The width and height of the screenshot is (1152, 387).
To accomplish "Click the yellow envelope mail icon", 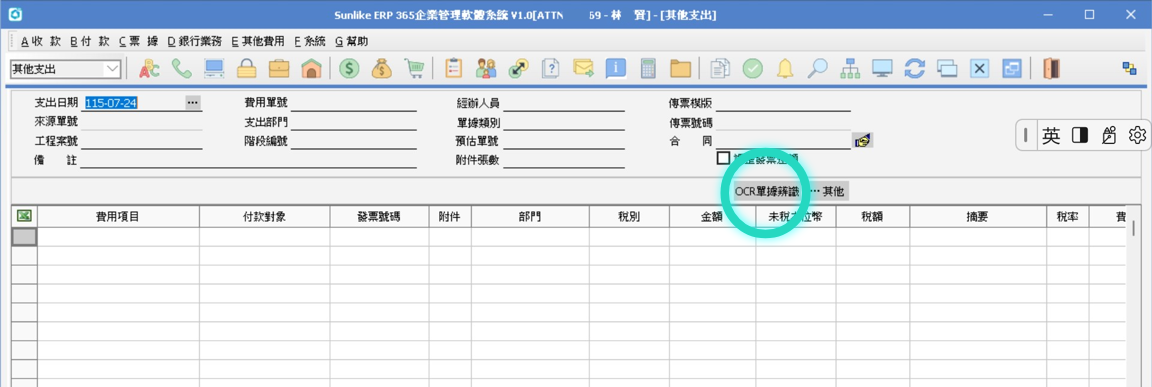I will [x=583, y=68].
